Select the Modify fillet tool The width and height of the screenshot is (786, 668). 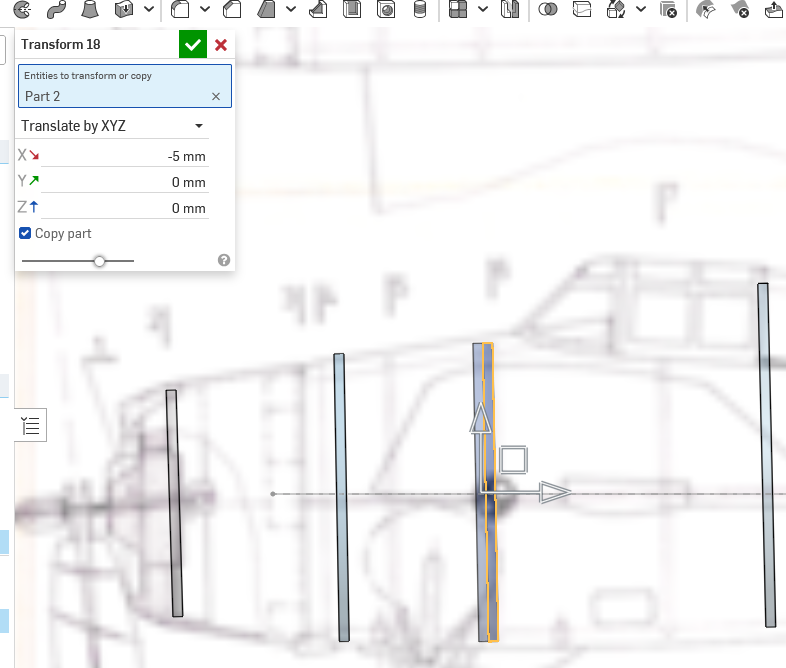[706, 9]
